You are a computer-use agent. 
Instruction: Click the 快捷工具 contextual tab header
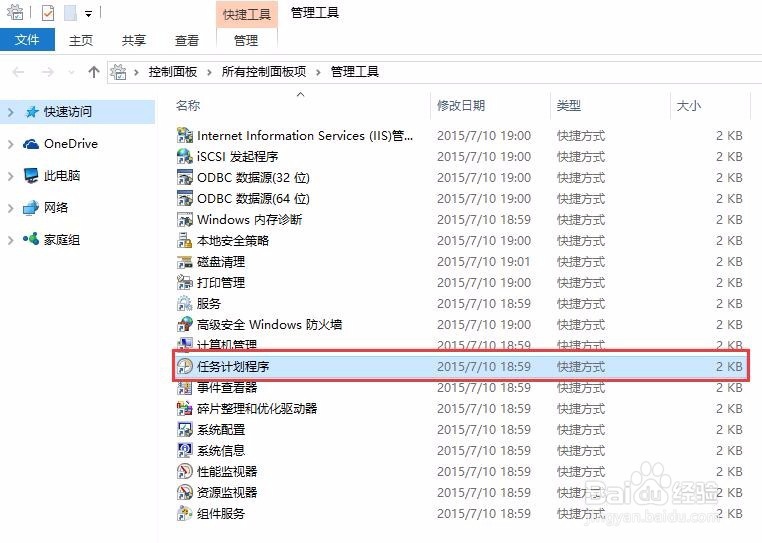(x=247, y=14)
